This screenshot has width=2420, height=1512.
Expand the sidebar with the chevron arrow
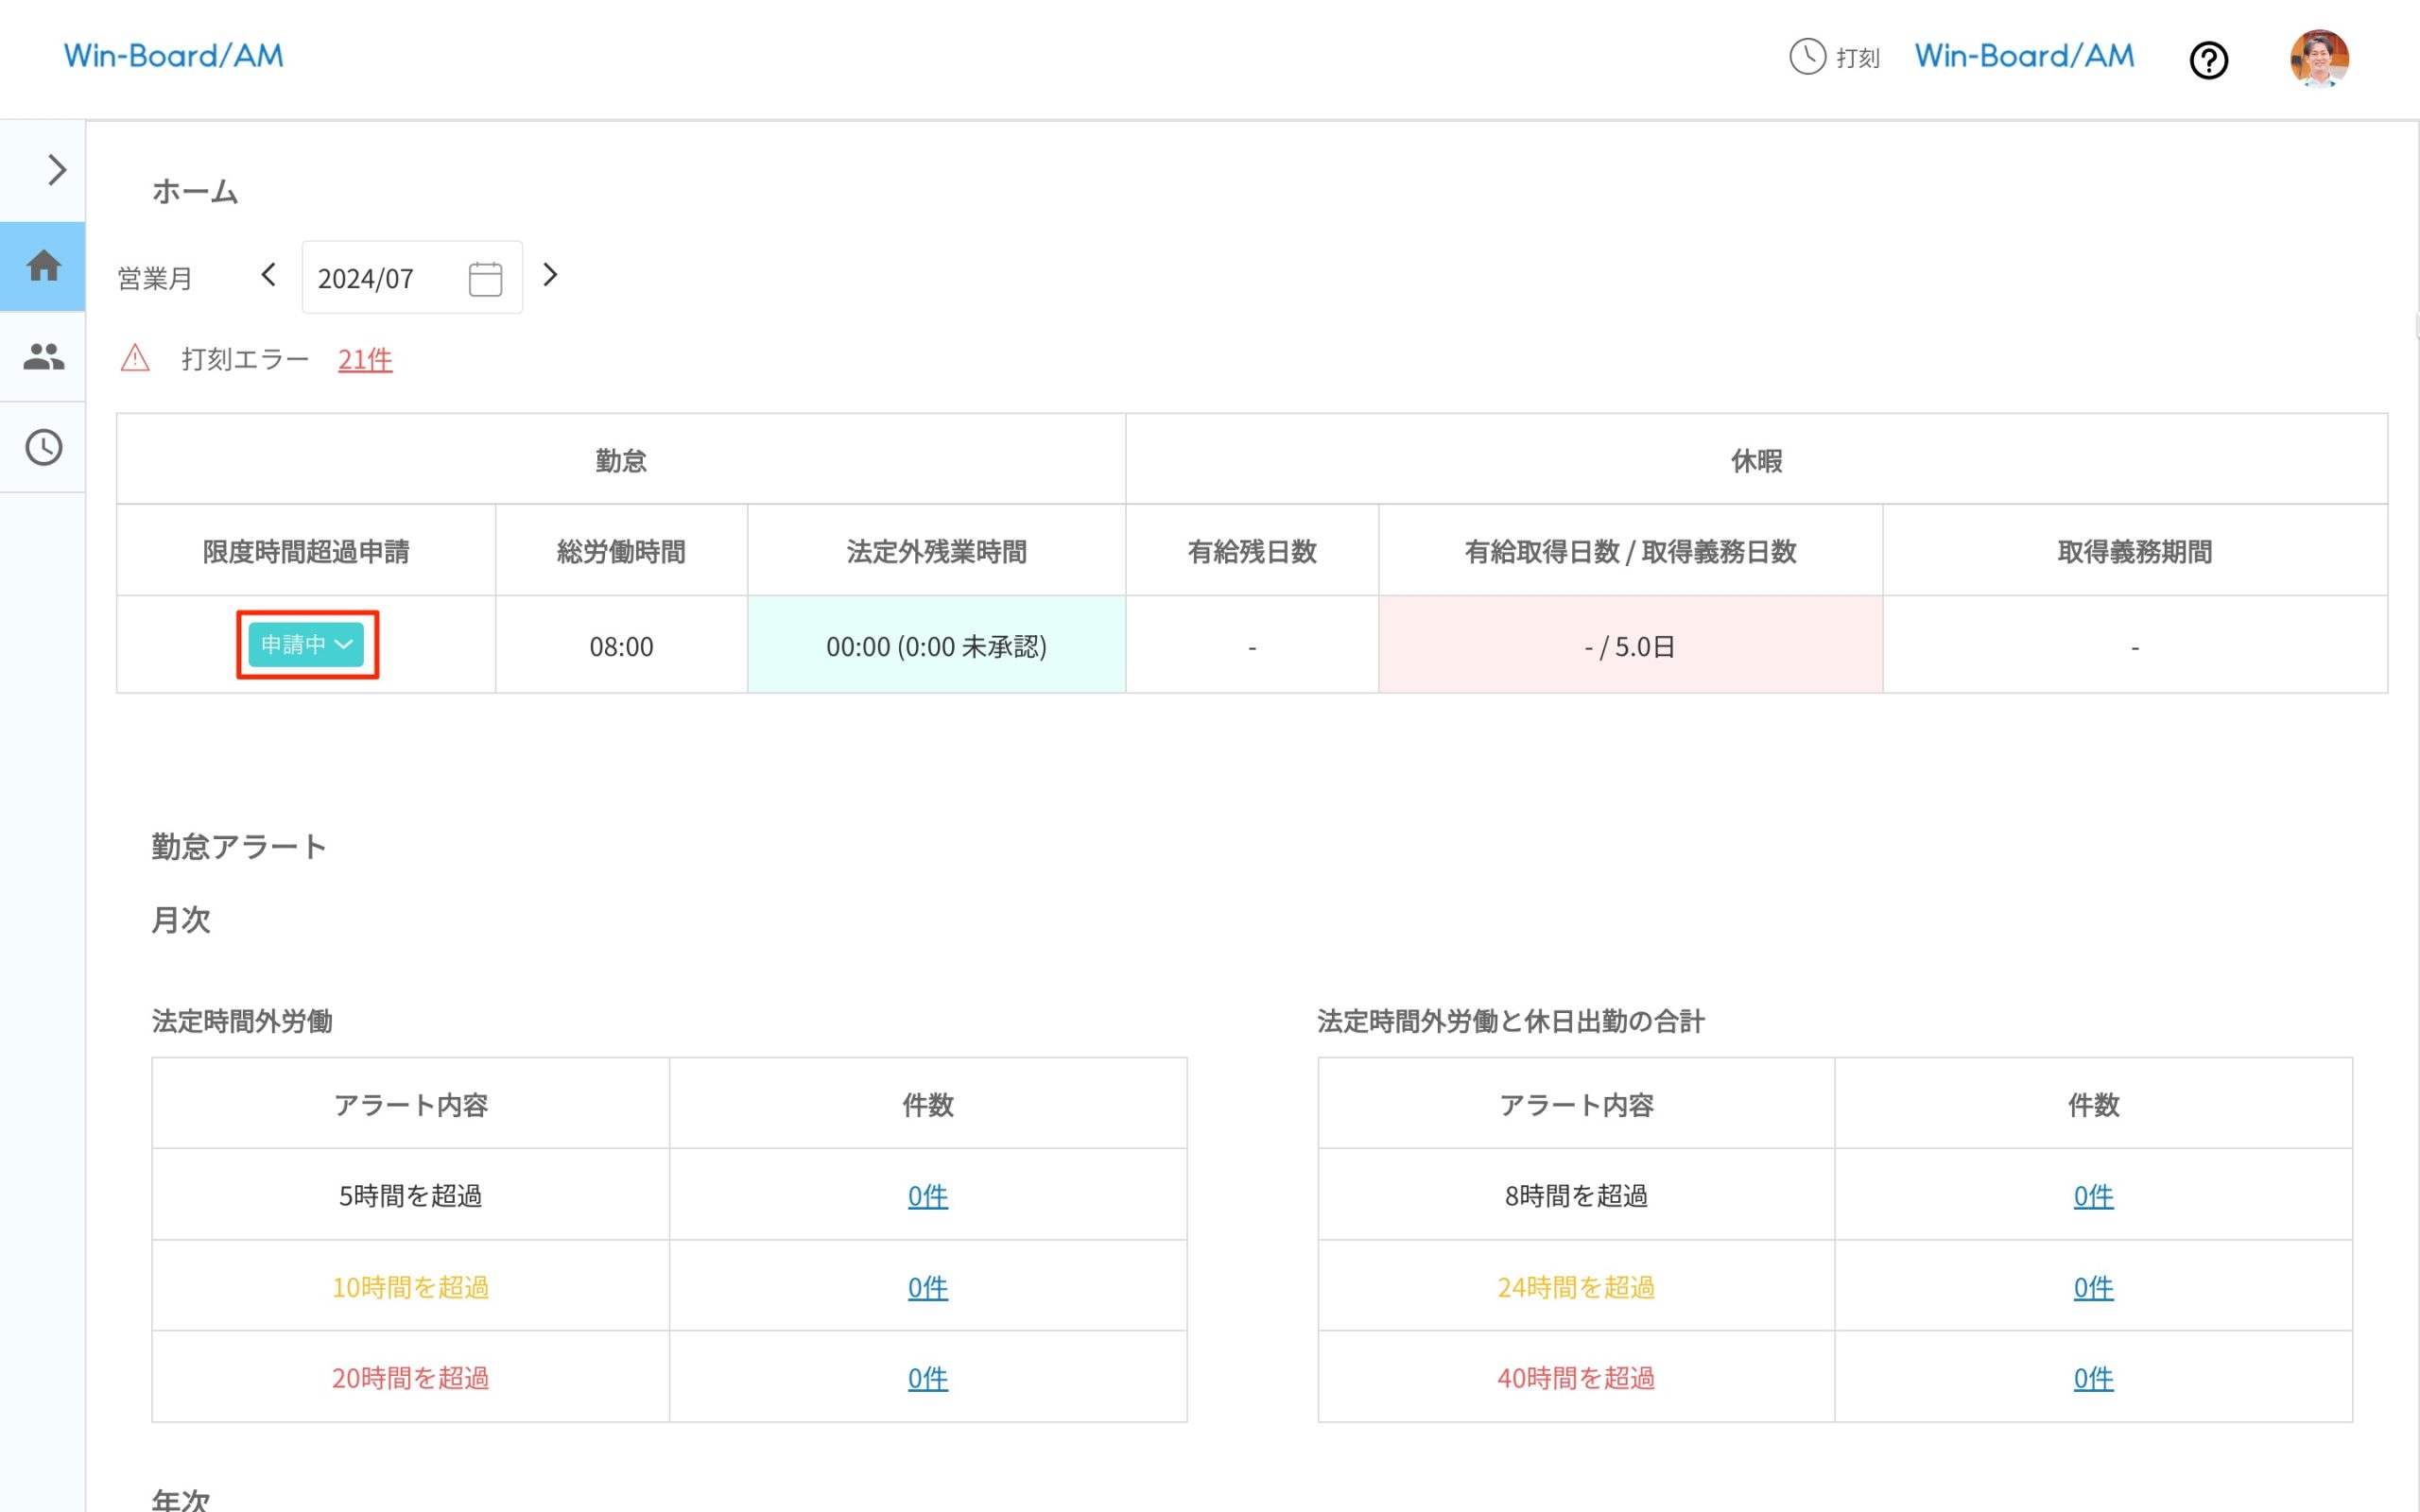(56, 170)
